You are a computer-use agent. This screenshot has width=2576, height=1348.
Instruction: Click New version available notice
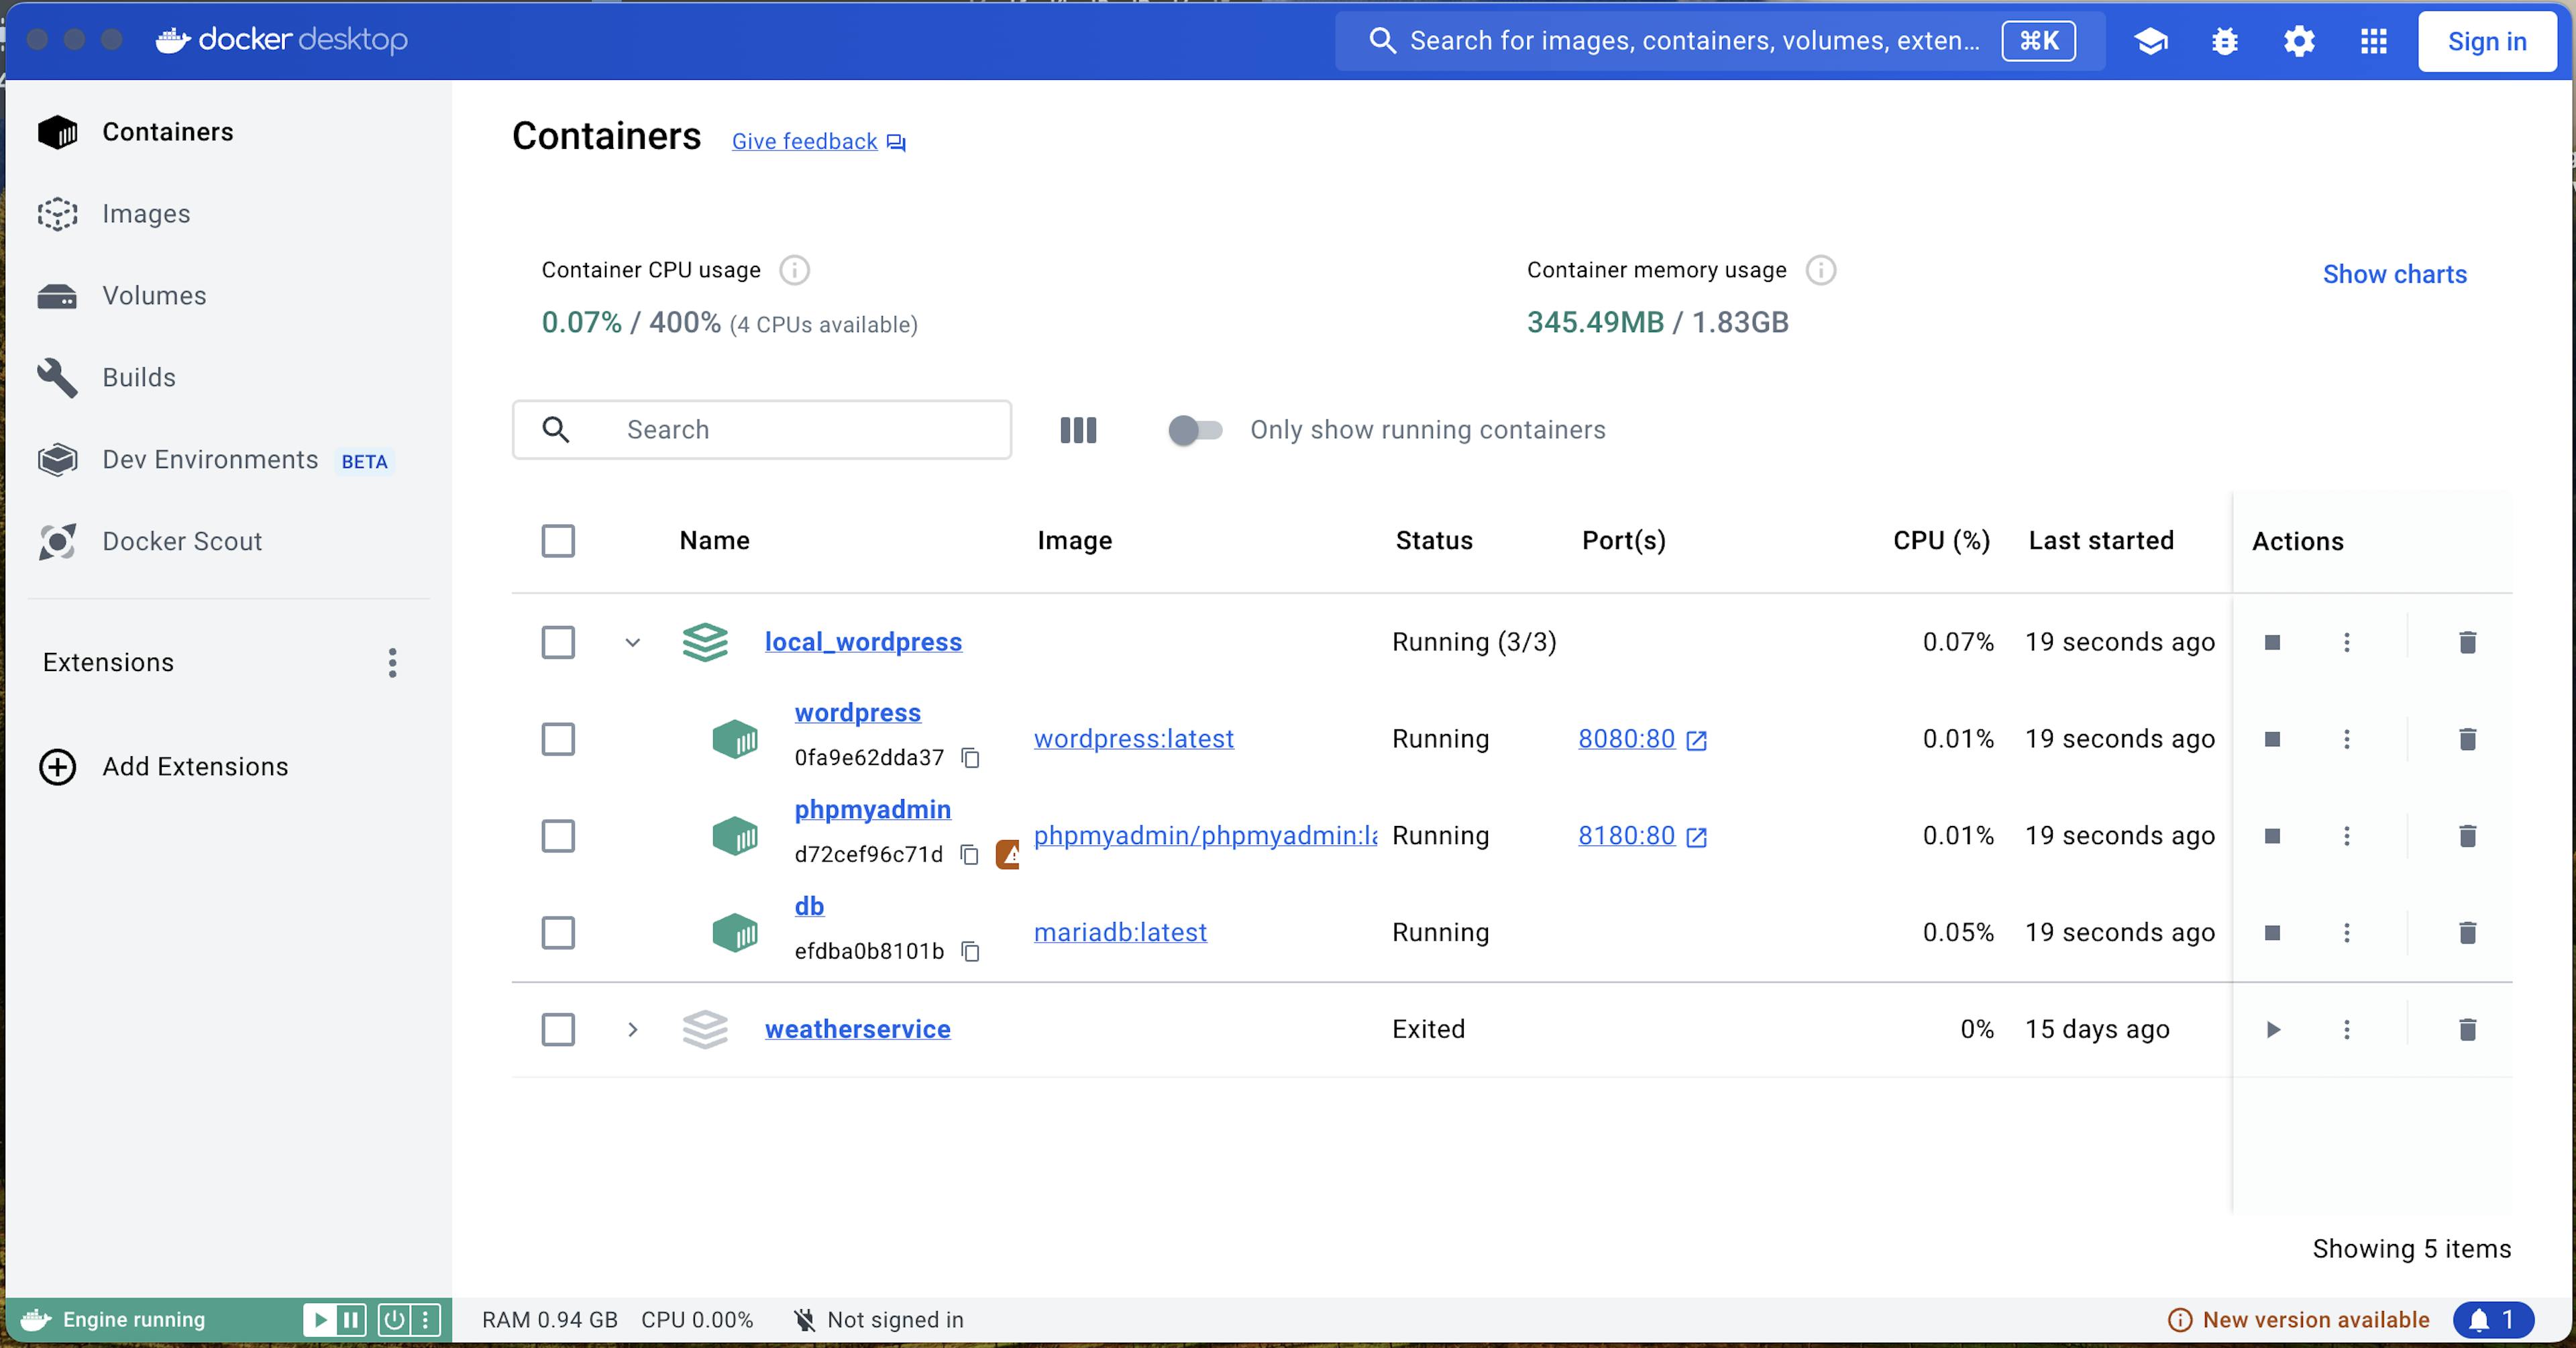pos(2298,1320)
